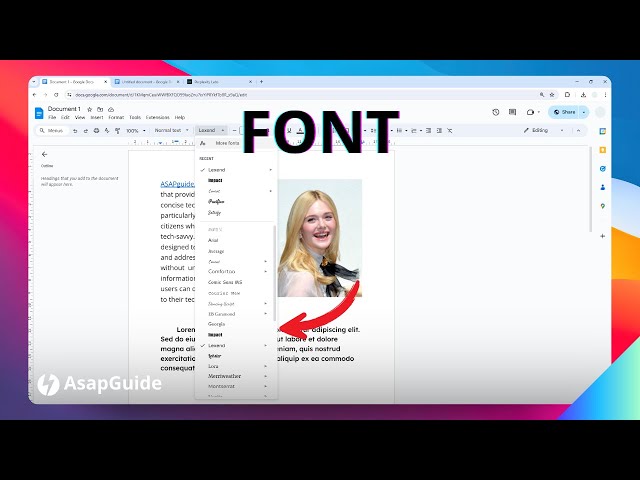Viewport: 640px width, 480px height.
Task: Click the spelling and grammar check icon
Action: click(x=107, y=131)
